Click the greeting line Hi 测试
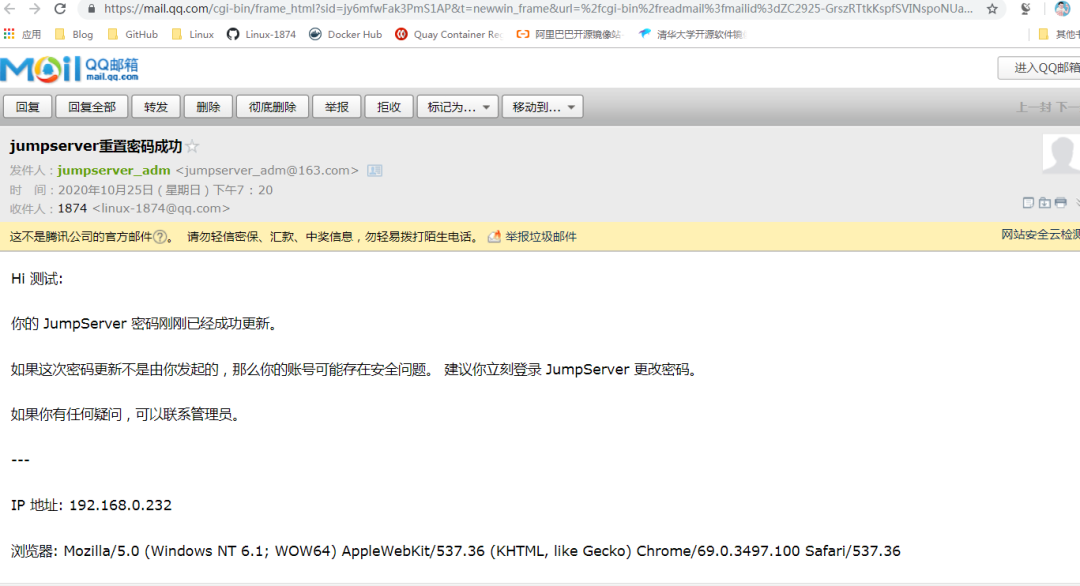 [x=37, y=279]
